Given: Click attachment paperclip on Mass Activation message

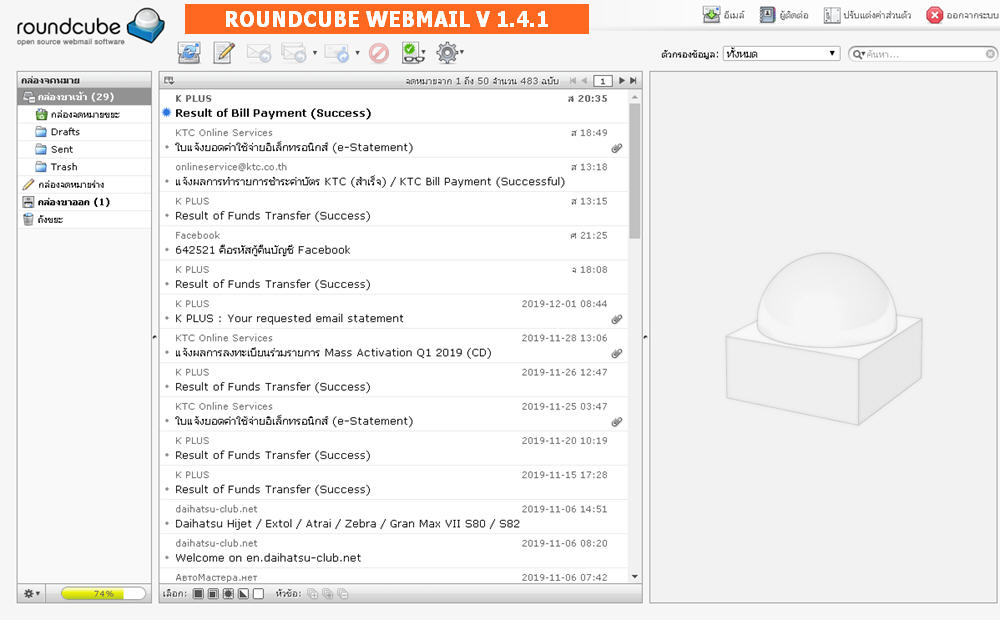Looking at the screenshot, I should 617,353.
